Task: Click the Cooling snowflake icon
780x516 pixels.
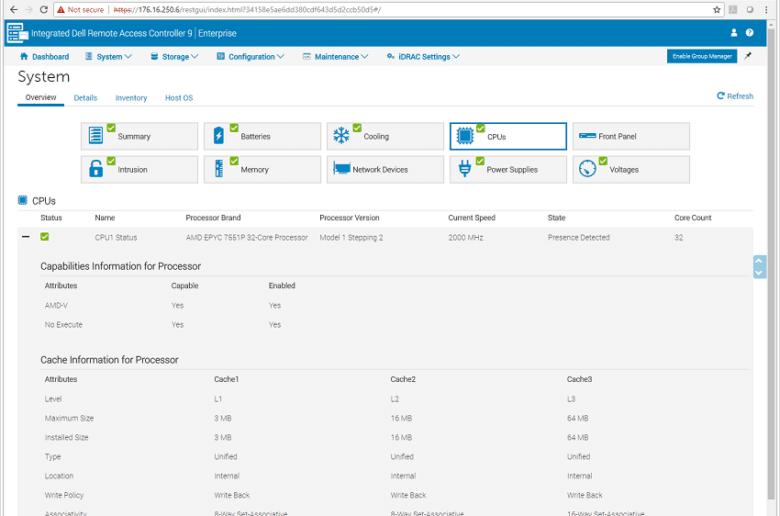Action: [x=341, y=135]
